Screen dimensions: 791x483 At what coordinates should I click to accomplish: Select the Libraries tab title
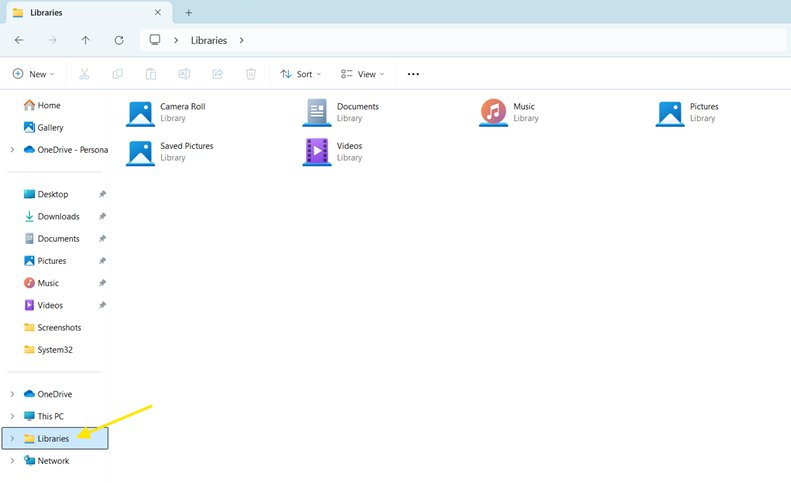(46, 13)
